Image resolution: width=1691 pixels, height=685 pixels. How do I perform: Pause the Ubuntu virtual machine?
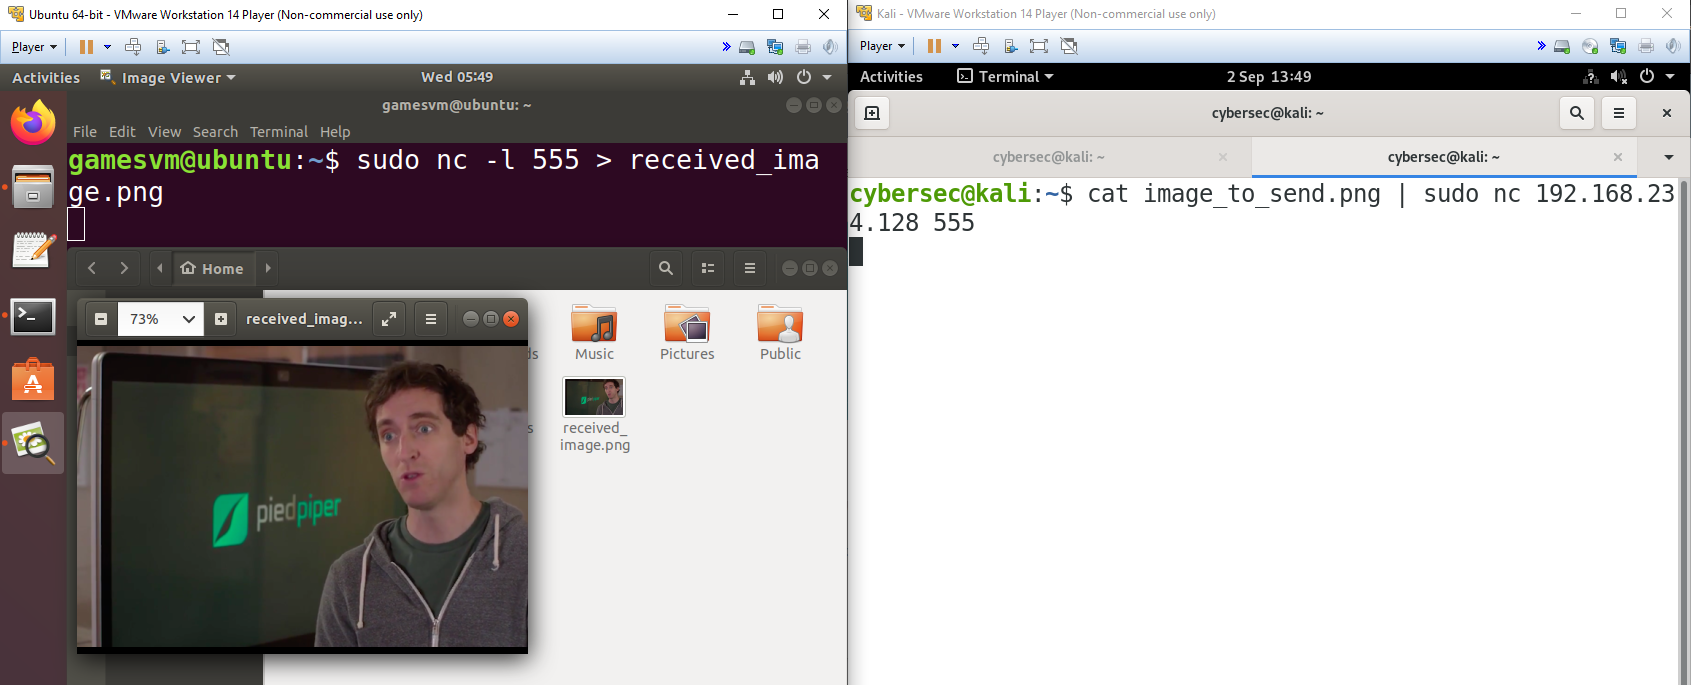coord(86,47)
